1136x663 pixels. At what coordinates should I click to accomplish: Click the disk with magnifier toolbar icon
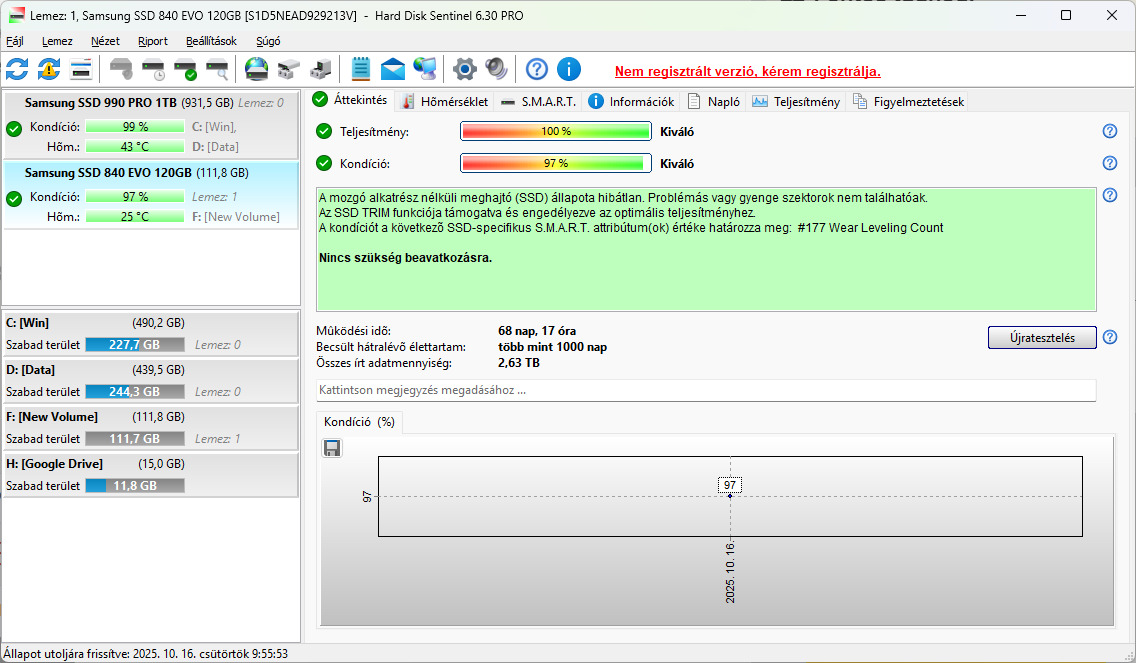pyautogui.click(x=217, y=70)
